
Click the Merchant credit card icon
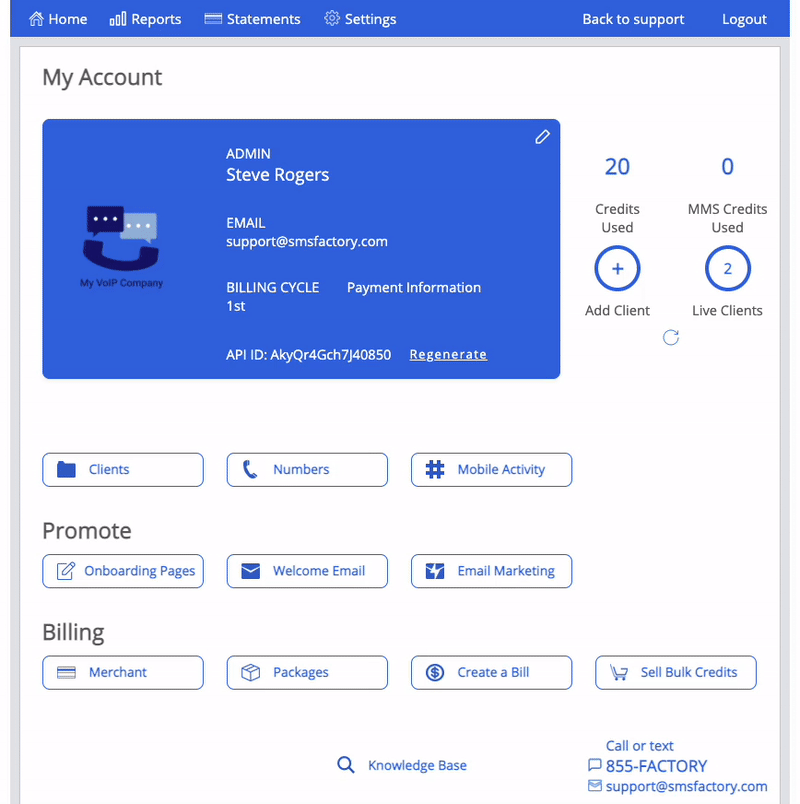tap(66, 672)
